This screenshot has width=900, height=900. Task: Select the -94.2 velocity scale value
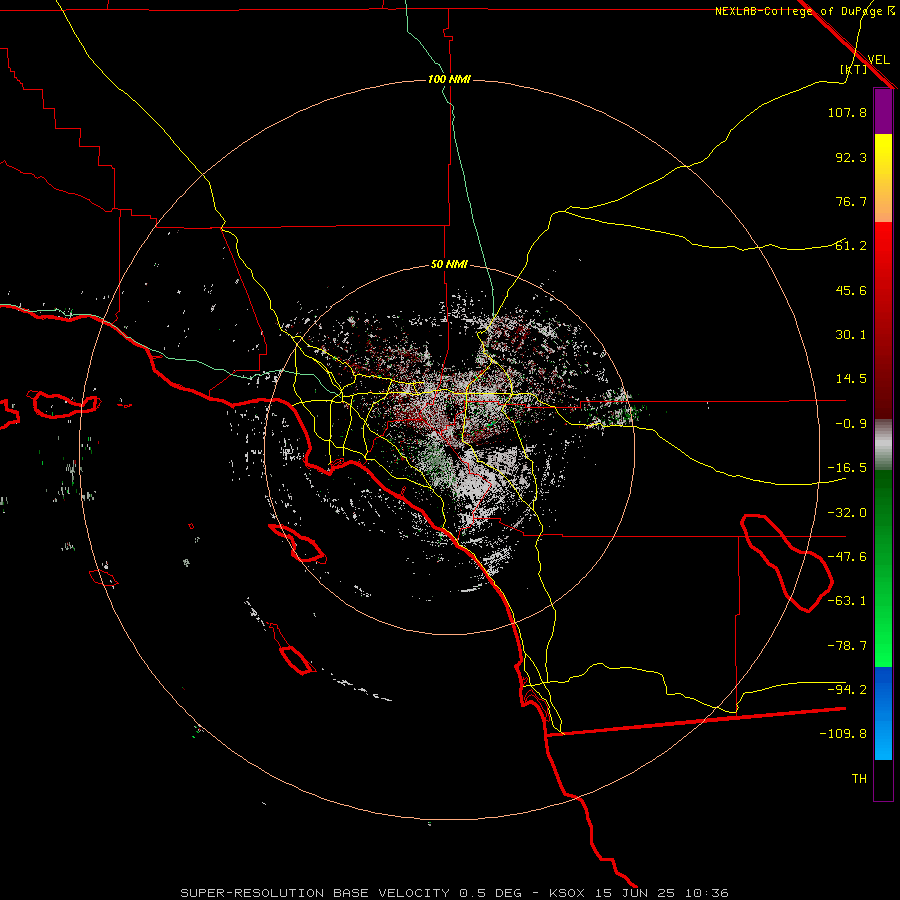(847, 690)
